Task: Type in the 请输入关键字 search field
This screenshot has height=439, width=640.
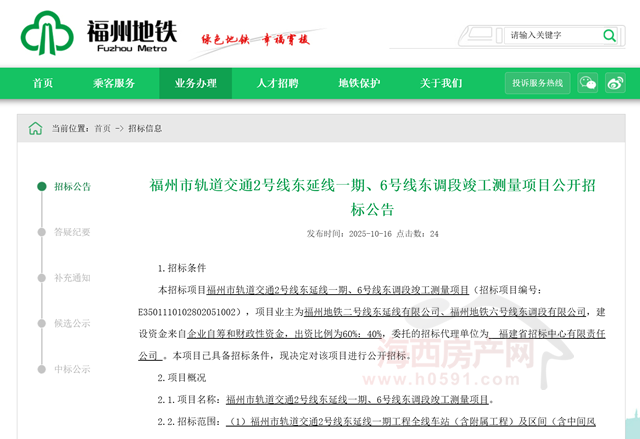Action: click(553, 35)
